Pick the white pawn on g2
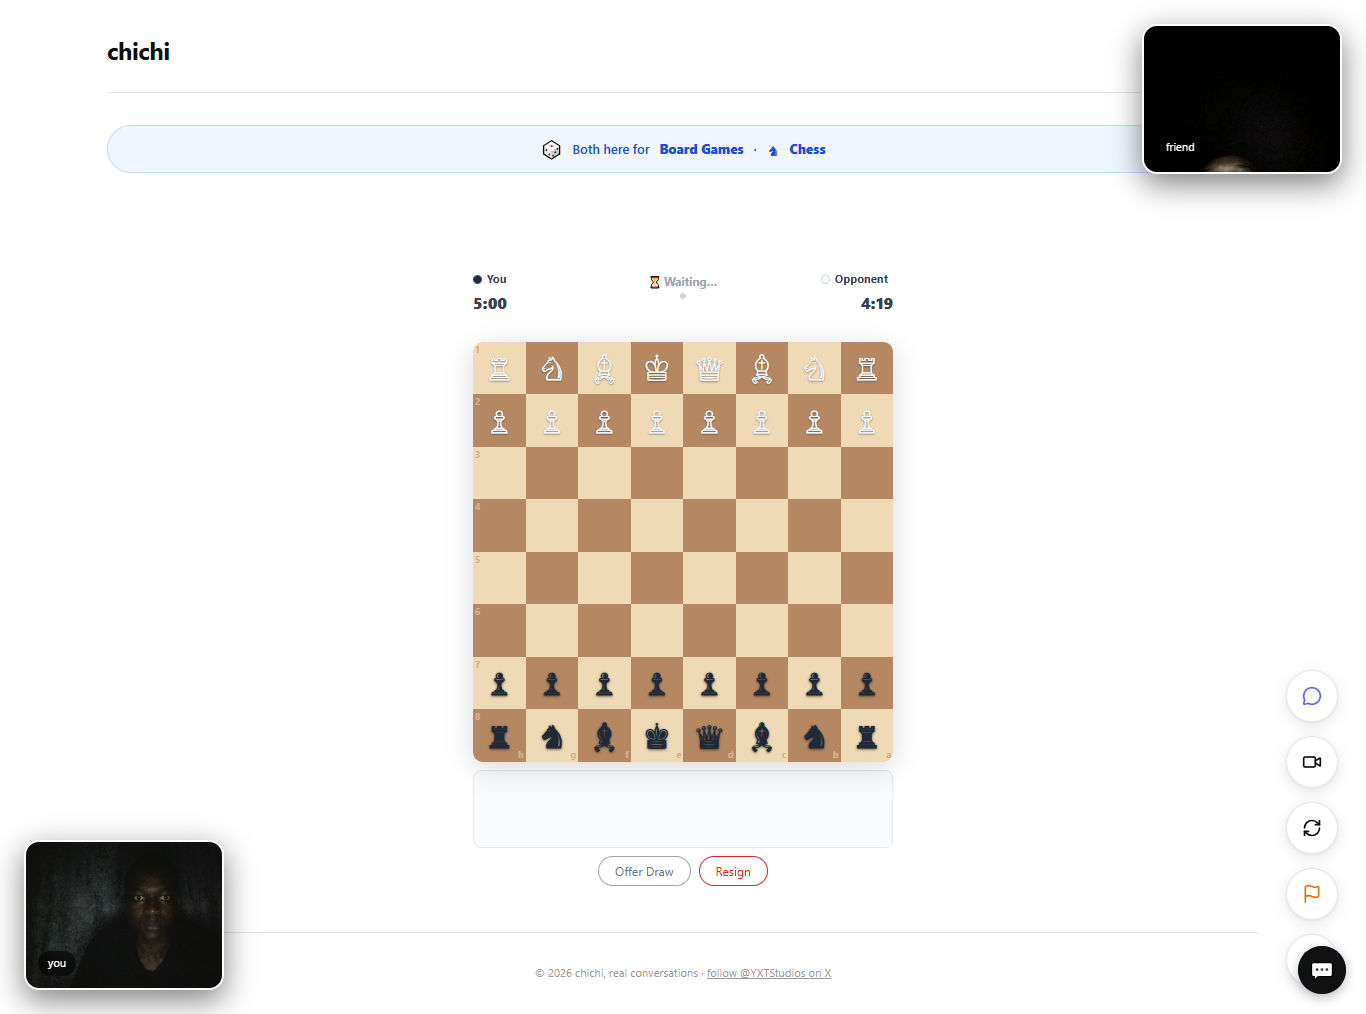 [x=552, y=422]
